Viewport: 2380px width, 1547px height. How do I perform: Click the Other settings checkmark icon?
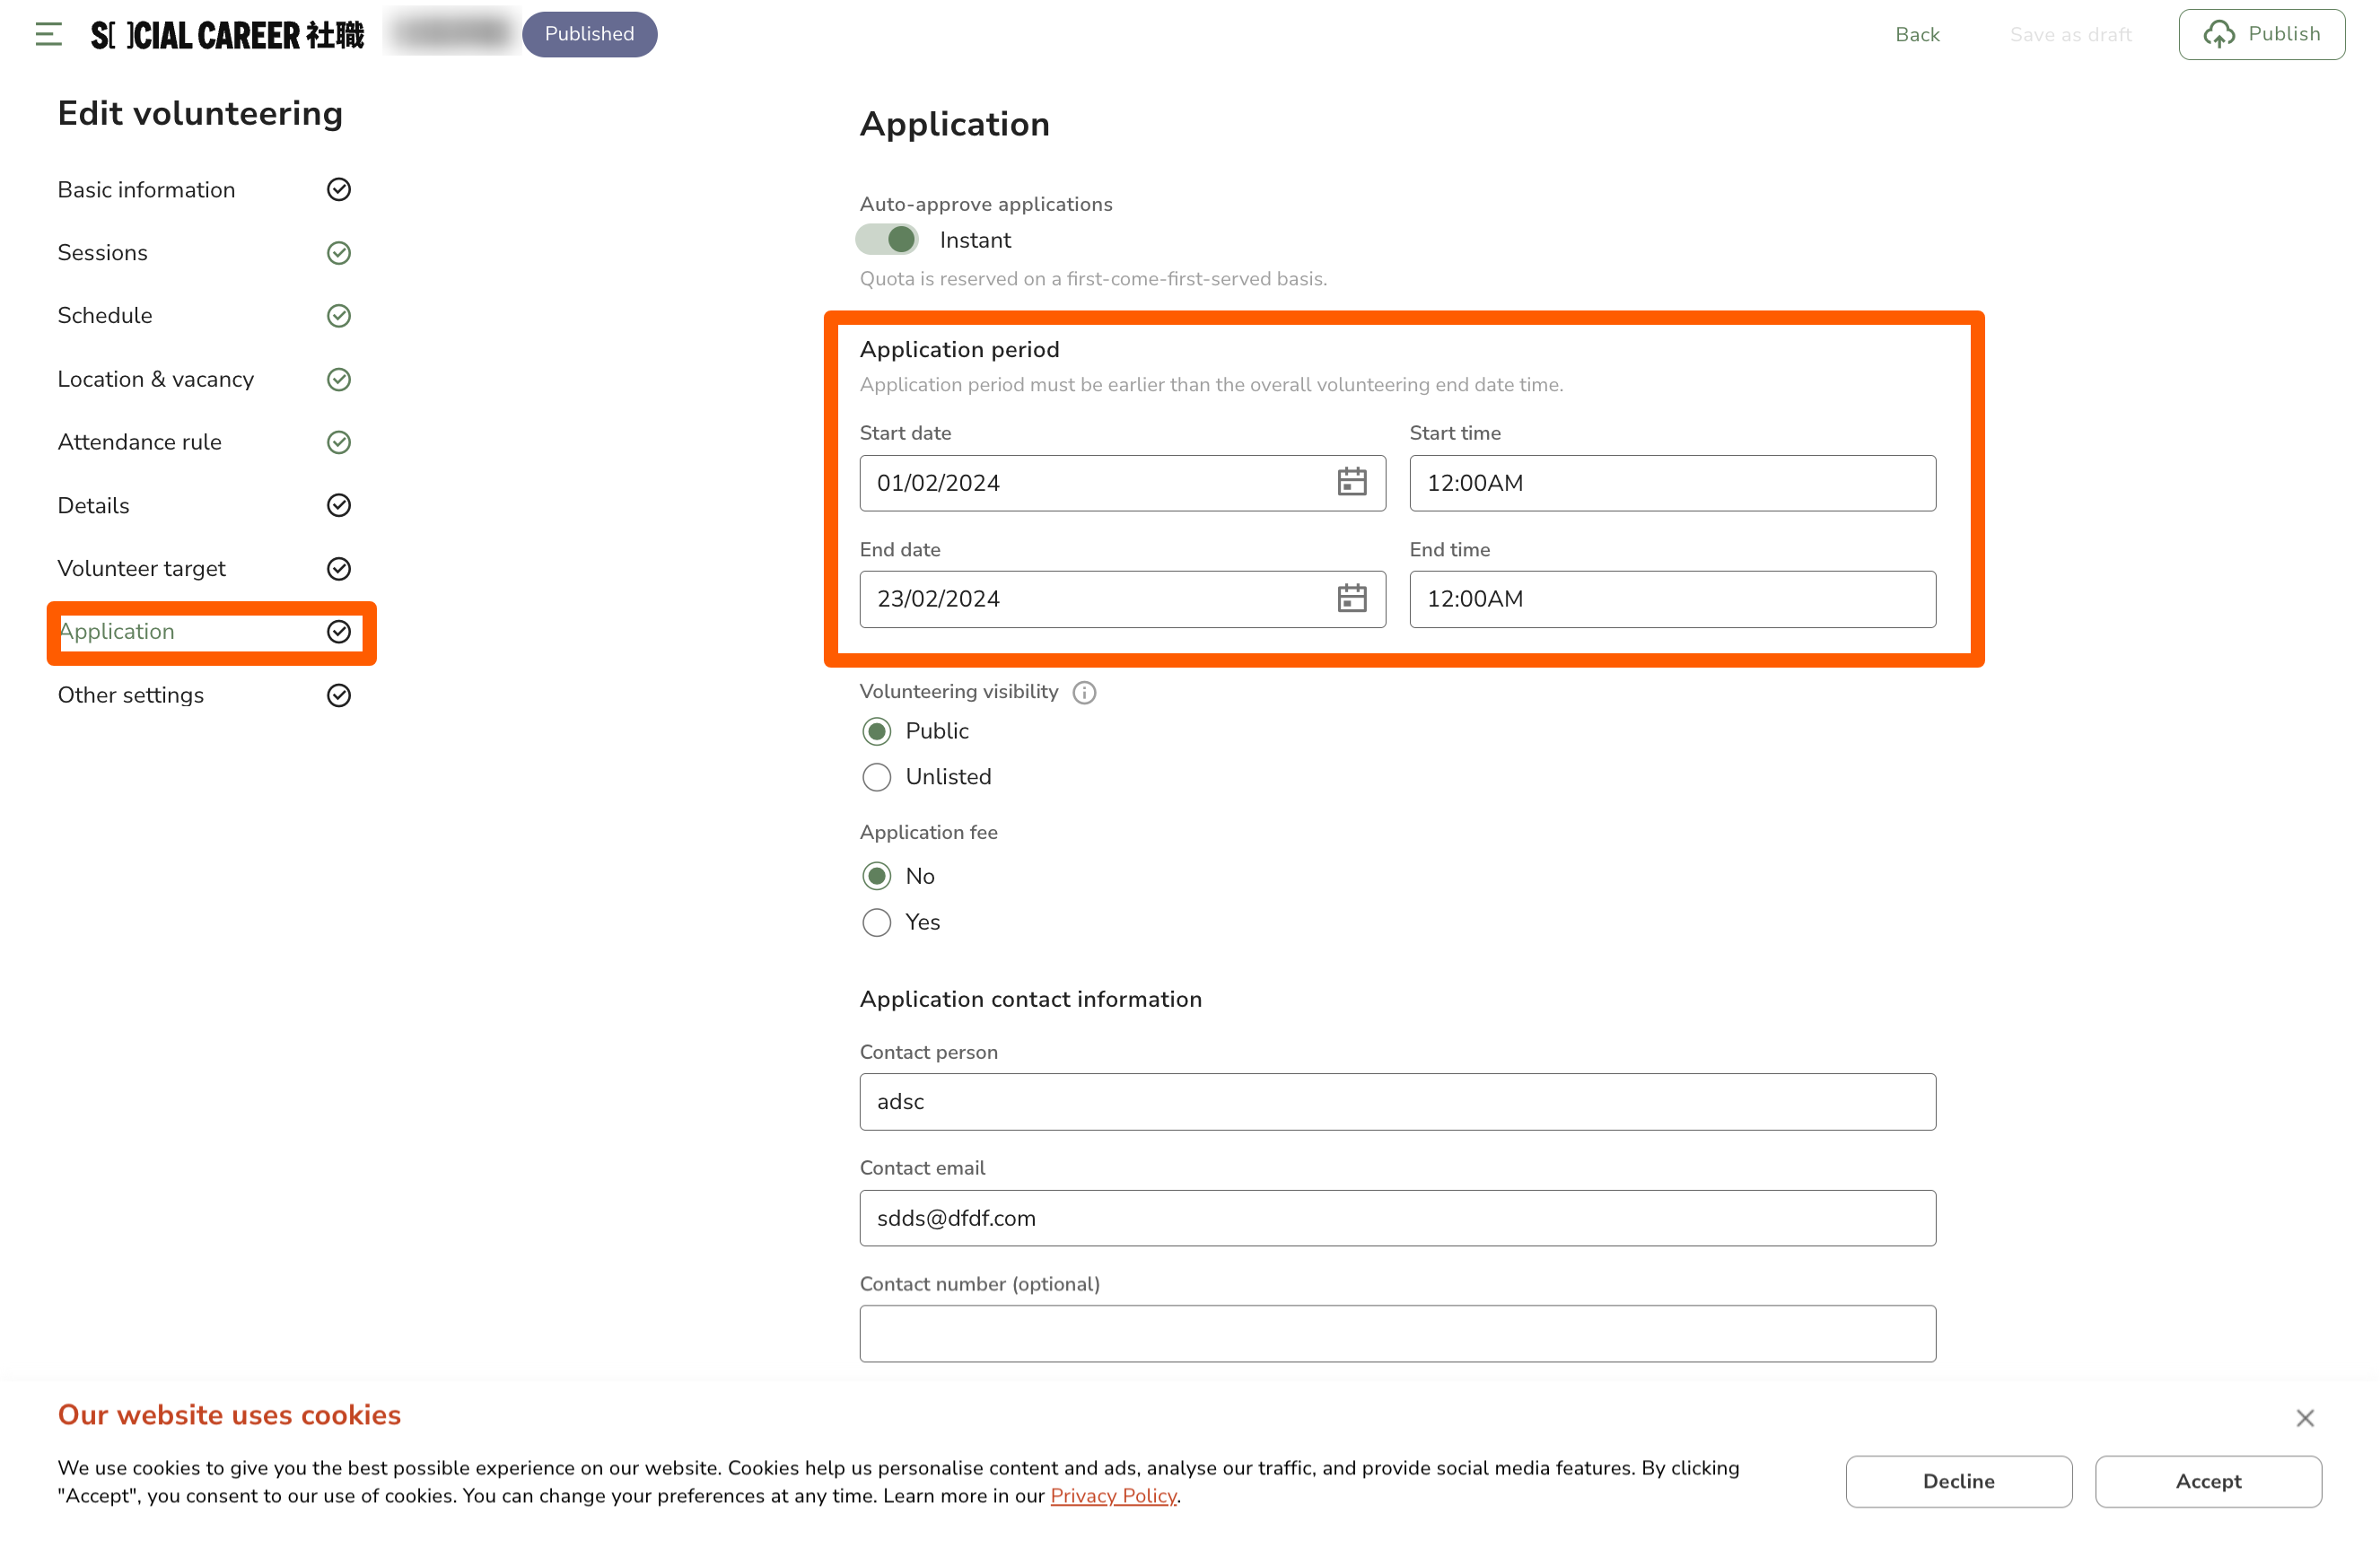click(339, 695)
